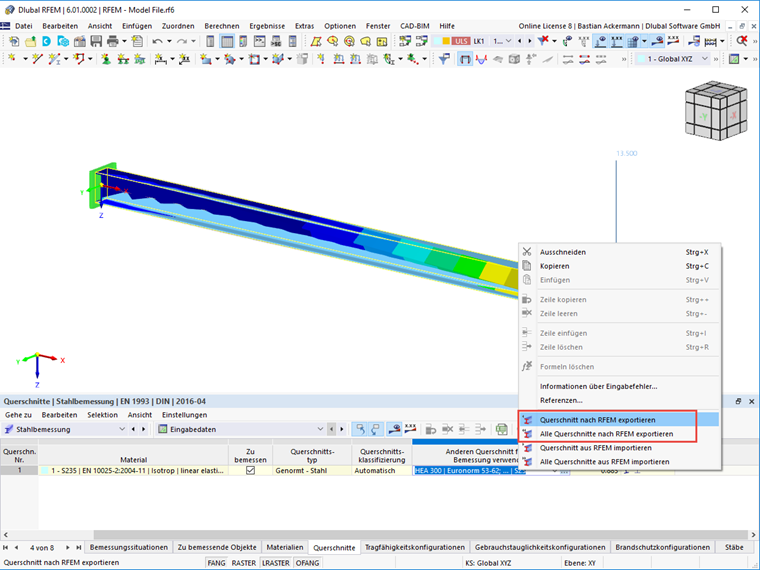This screenshot has width=760, height=570.
Task: Click the ULS design situation button
Action: tap(461, 41)
